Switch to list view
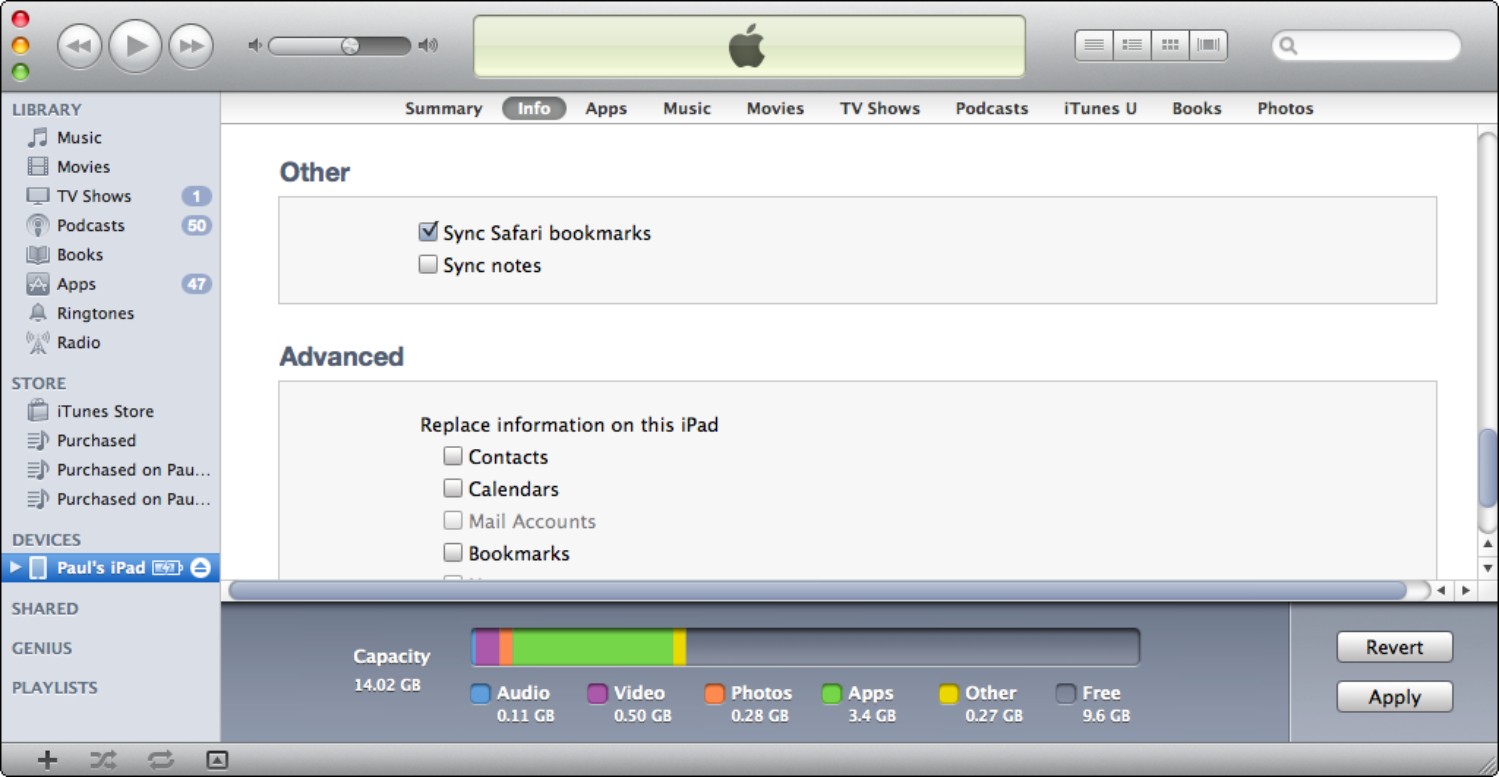The height and width of the screenshot is (777, 1499). pos(1094,45)
